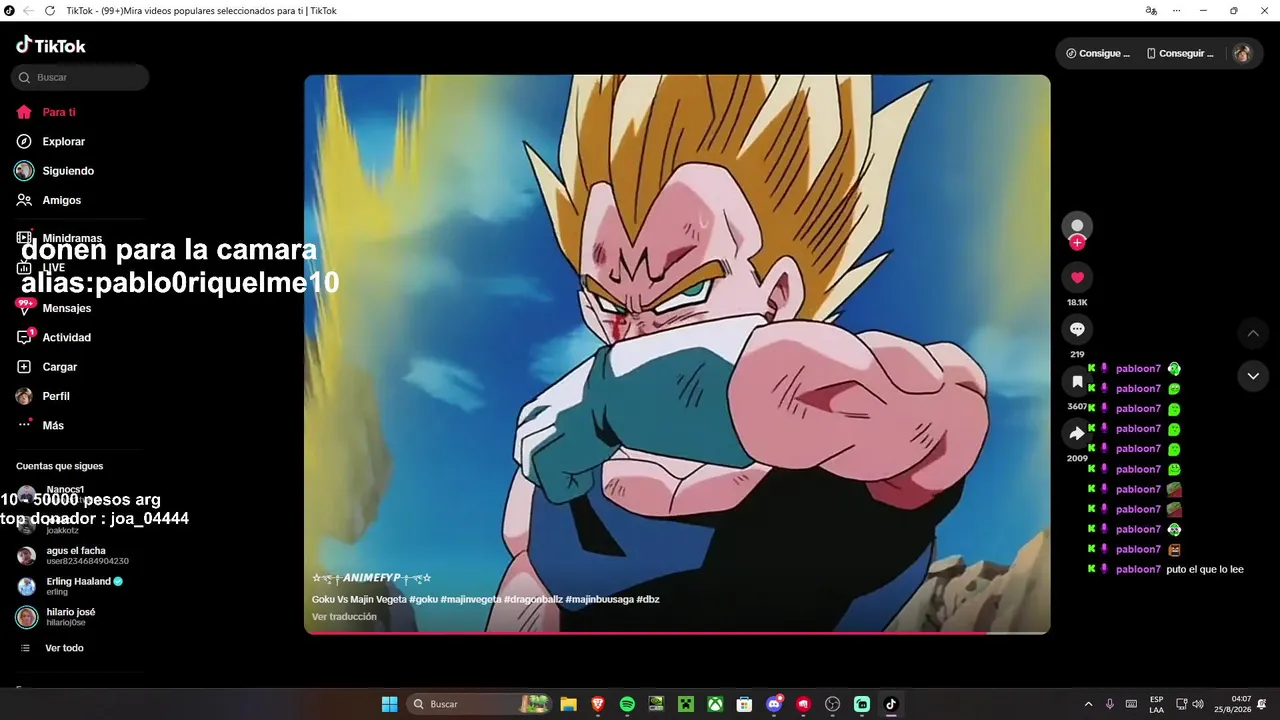Click the Conseguir app button
Screen dimensions: 1280x720
pyautogui.click(x=1180, y=53)
